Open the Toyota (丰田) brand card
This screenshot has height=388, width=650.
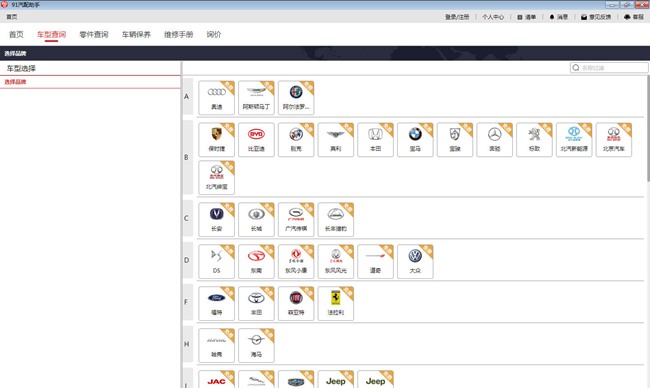click(256, 303)
